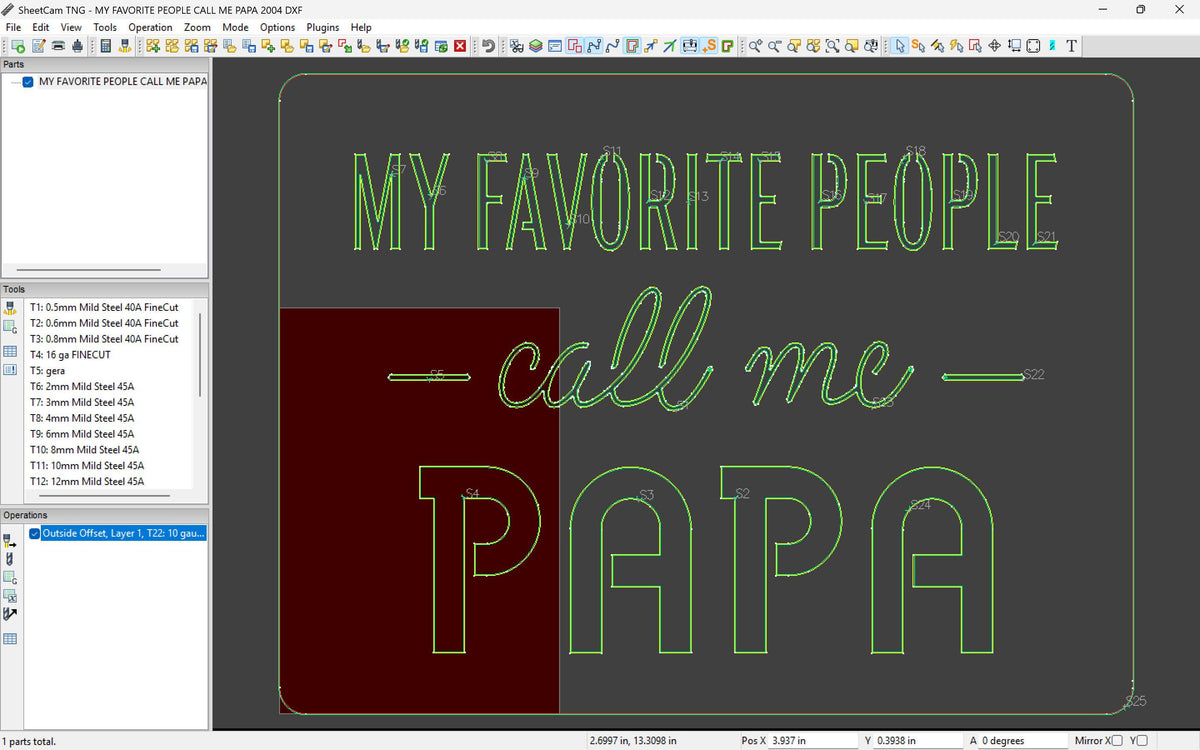Open the Options menu
This screenshot has height=750, width=1200.
coord(277,27)
